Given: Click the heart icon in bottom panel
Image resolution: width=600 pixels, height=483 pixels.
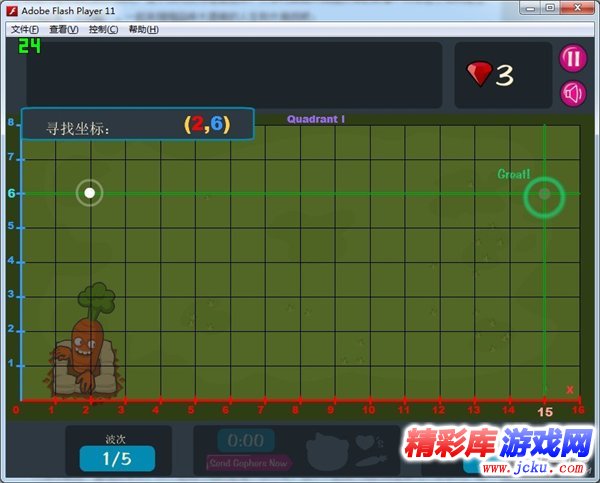Looking at the screenshot, I should click(x=367, y=441).
